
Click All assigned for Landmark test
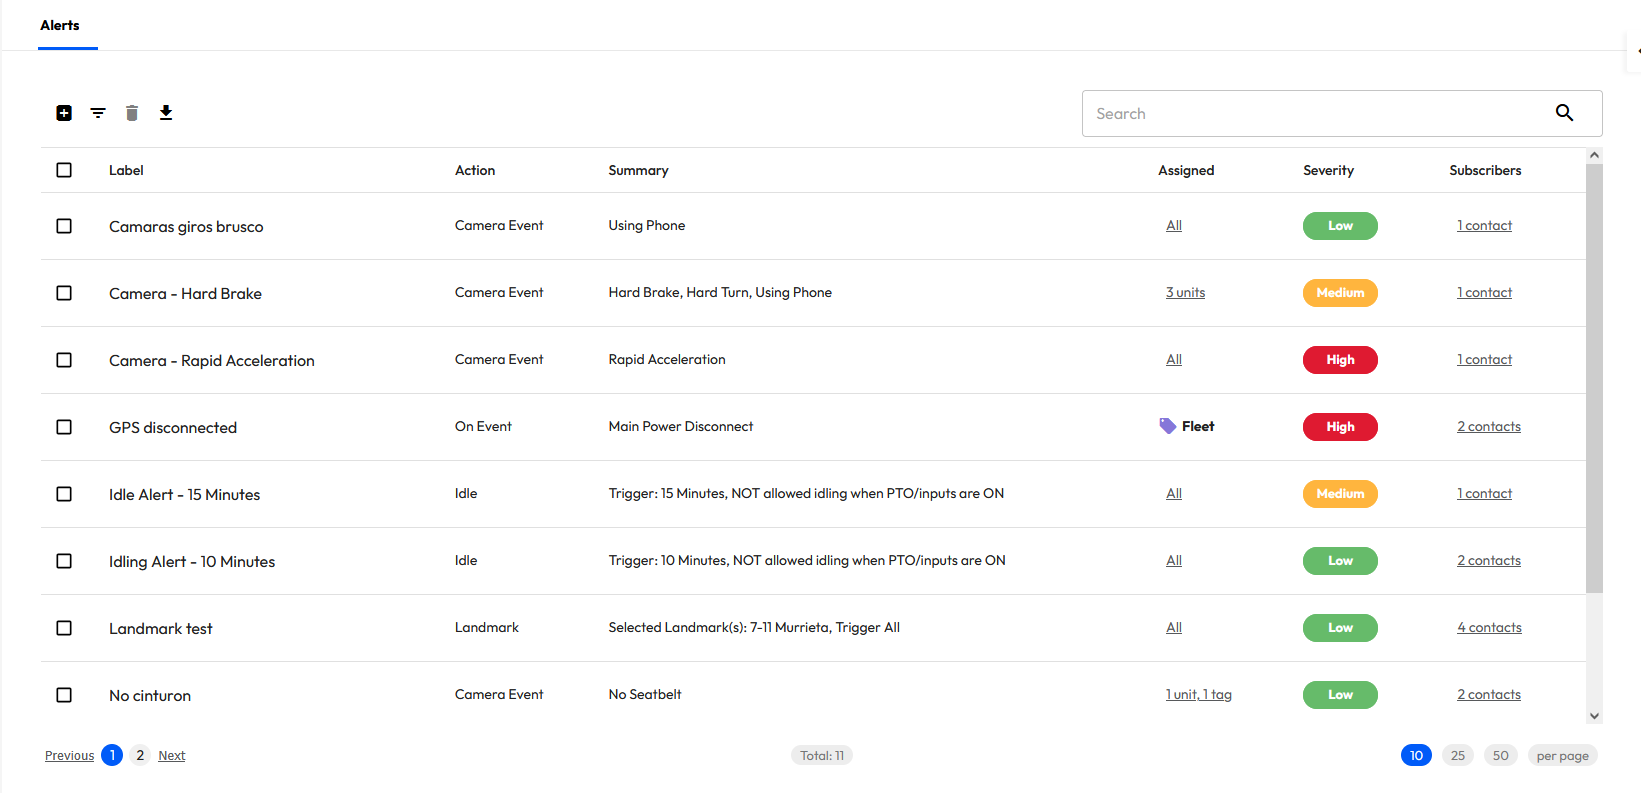[x=1174, y=628]
